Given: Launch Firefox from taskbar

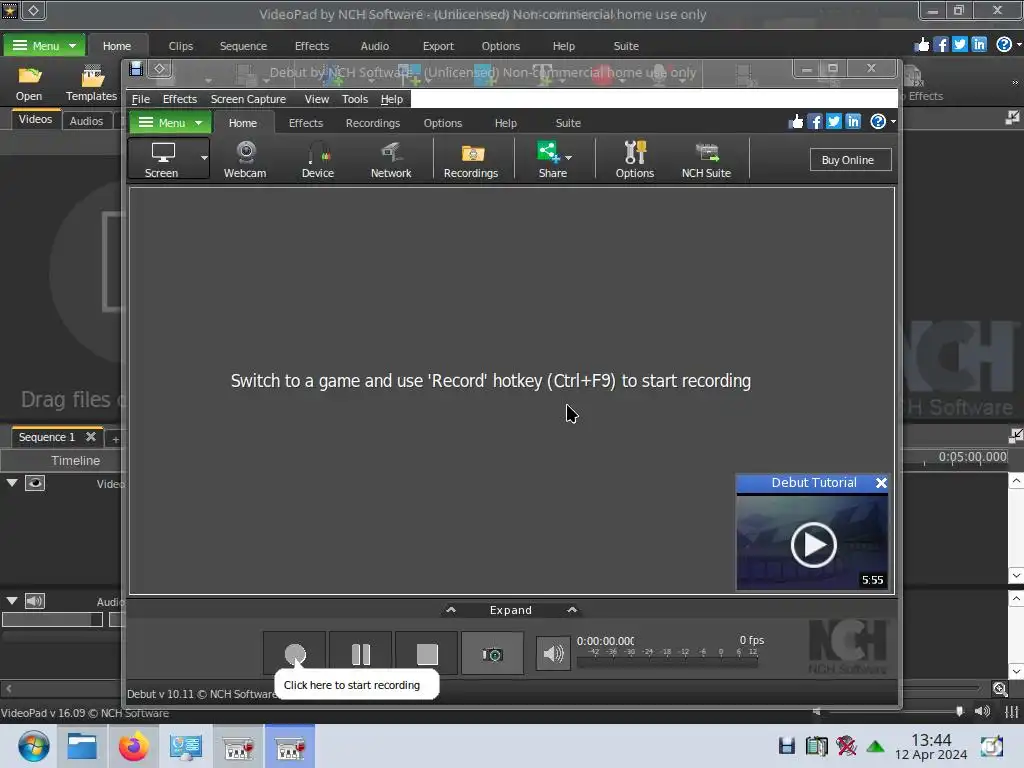Looking at the screenshot, I should [134, 746].
